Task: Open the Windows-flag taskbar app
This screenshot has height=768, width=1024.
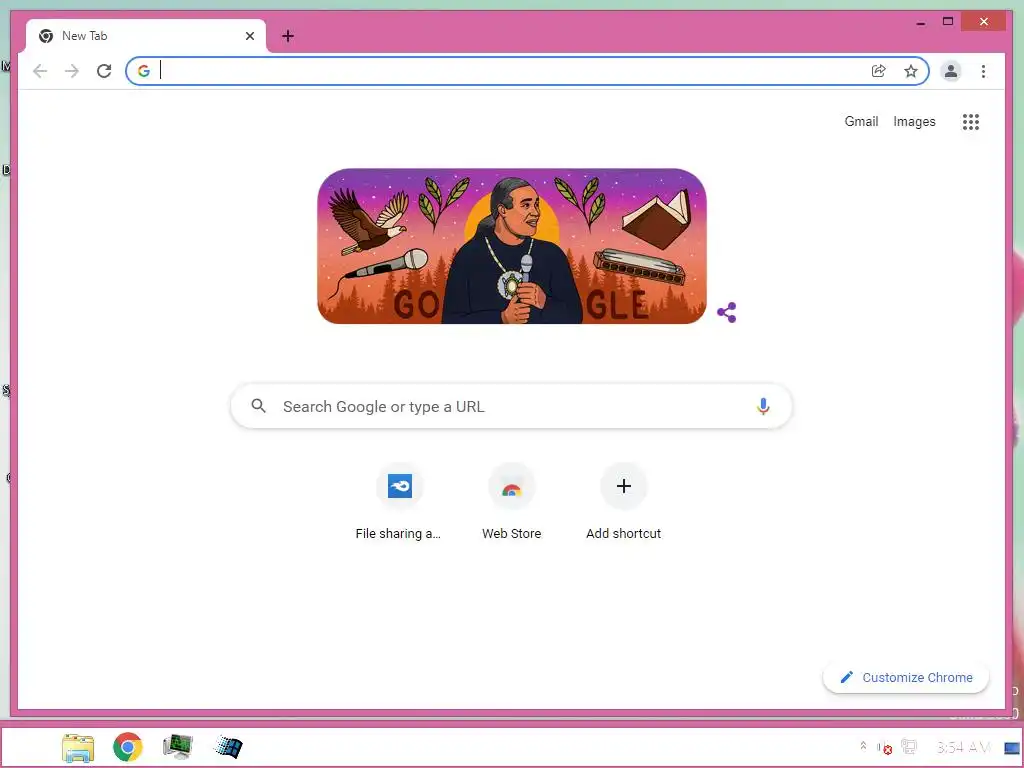Action: tap(228, 747)
